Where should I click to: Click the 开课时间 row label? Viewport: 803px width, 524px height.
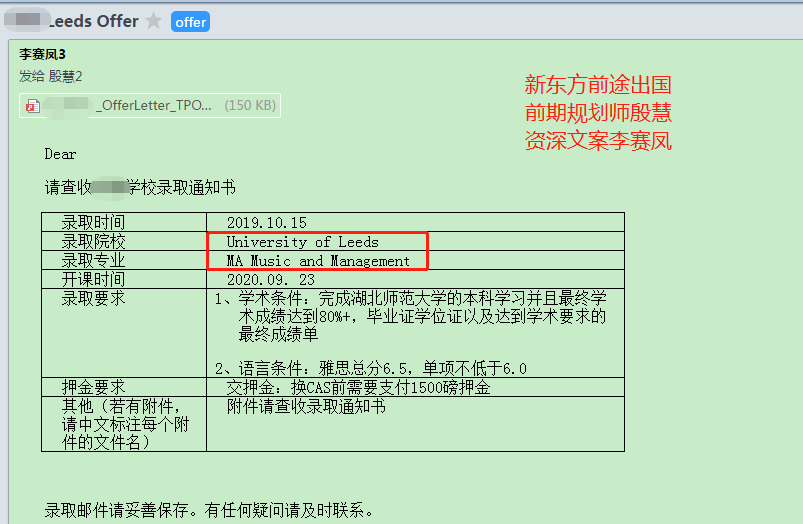coord(93,279)
